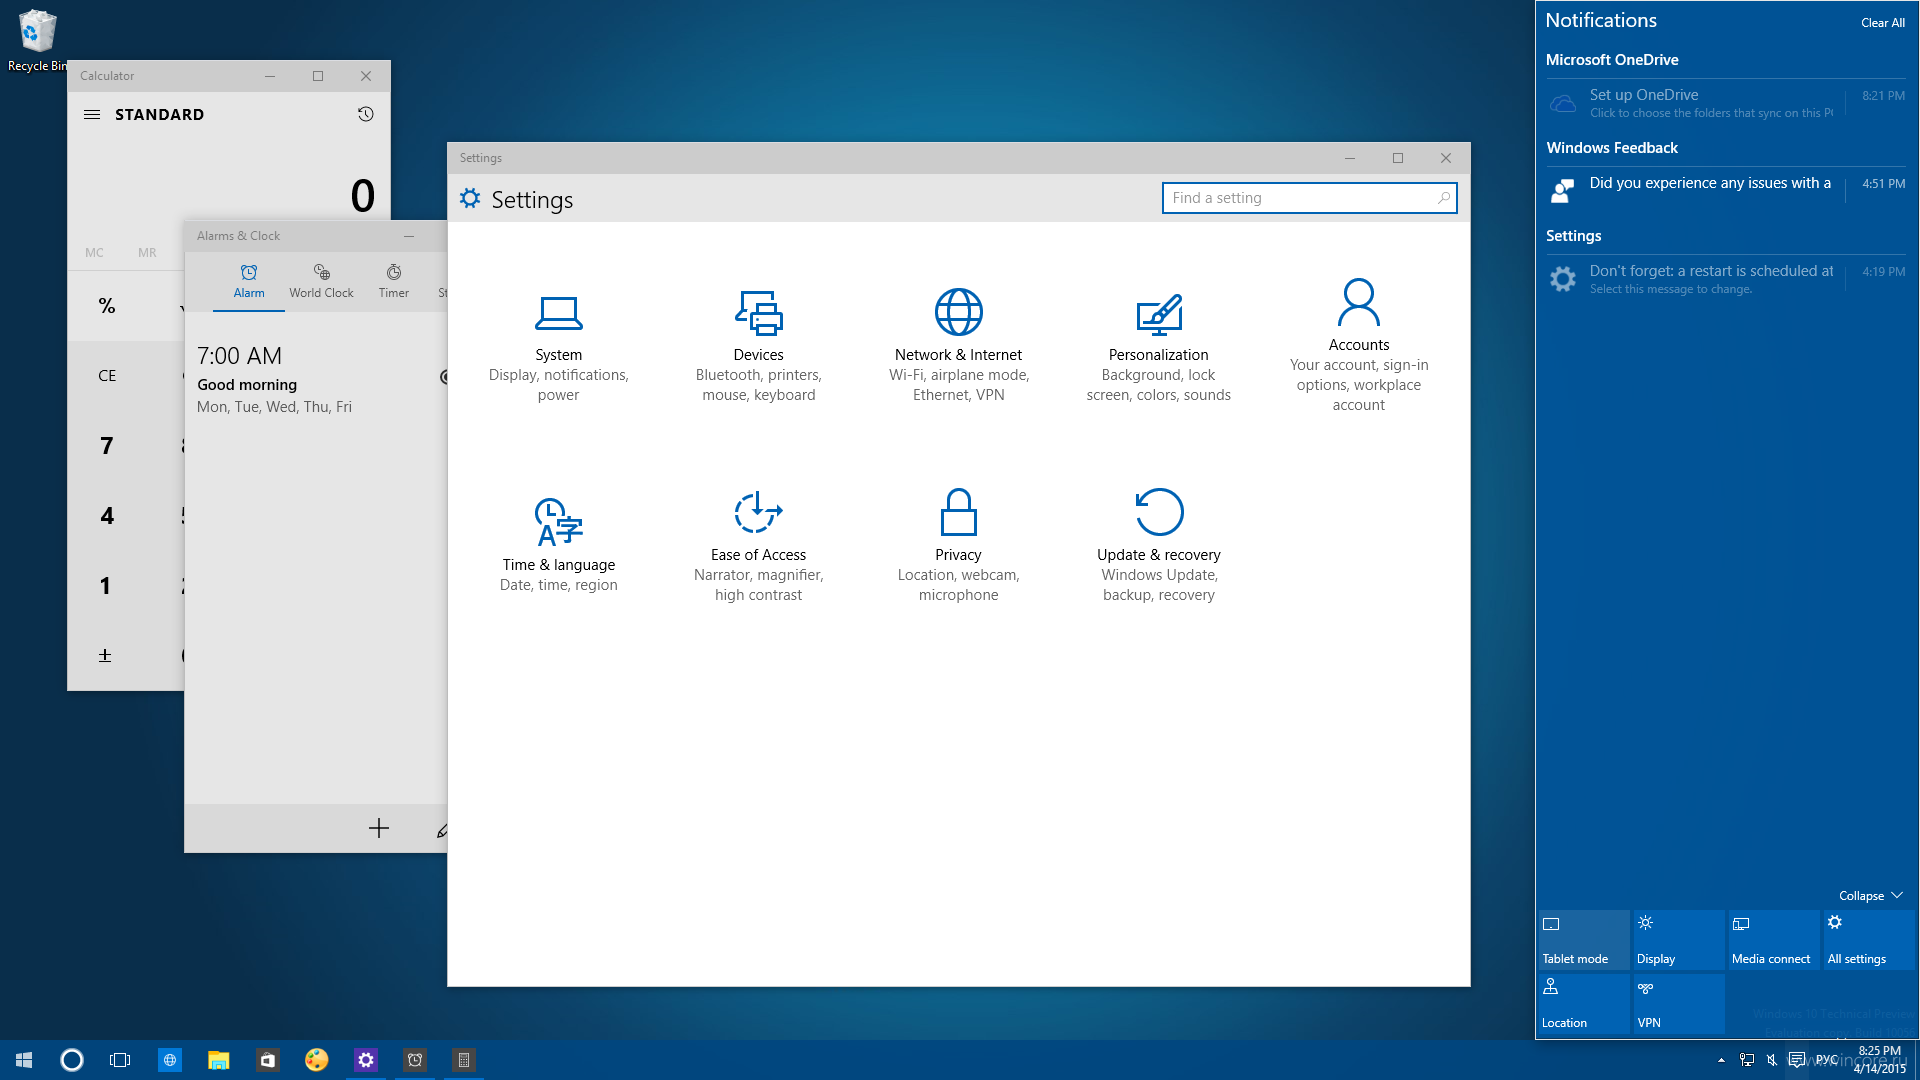Click the MR memory button in Calculator

point(147,252)
